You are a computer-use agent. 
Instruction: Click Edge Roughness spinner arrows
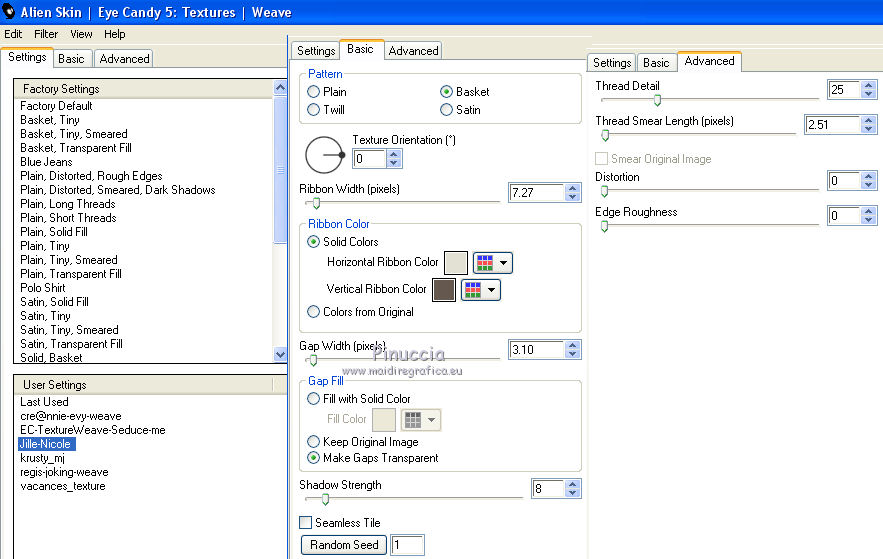click(x=869, y=216)
